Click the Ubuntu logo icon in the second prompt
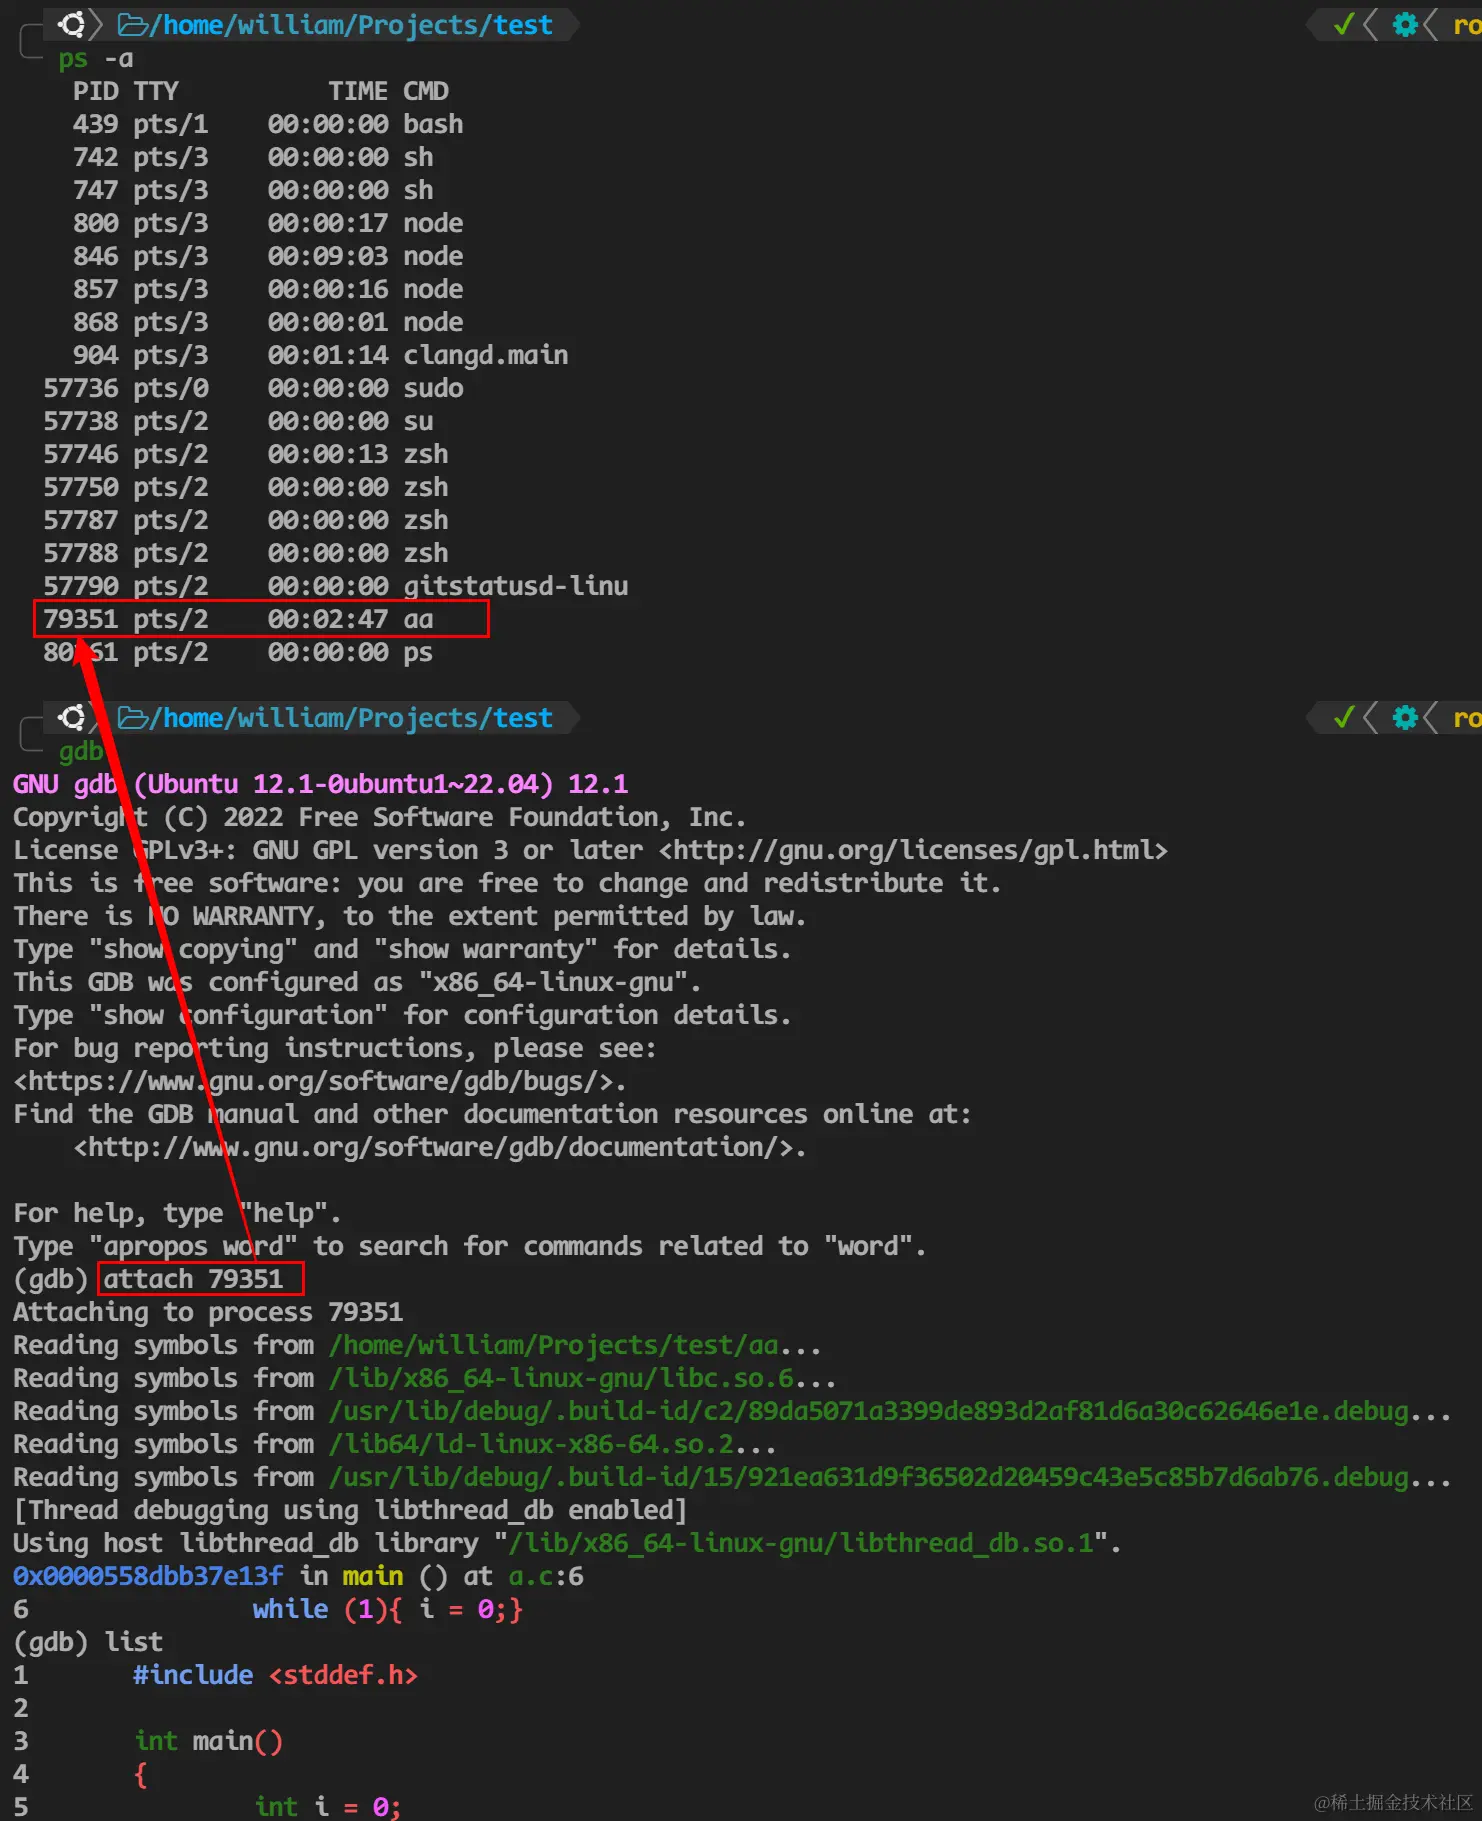The height and width of the screenshot is (1821, 1482). click(x=71, y=717)
